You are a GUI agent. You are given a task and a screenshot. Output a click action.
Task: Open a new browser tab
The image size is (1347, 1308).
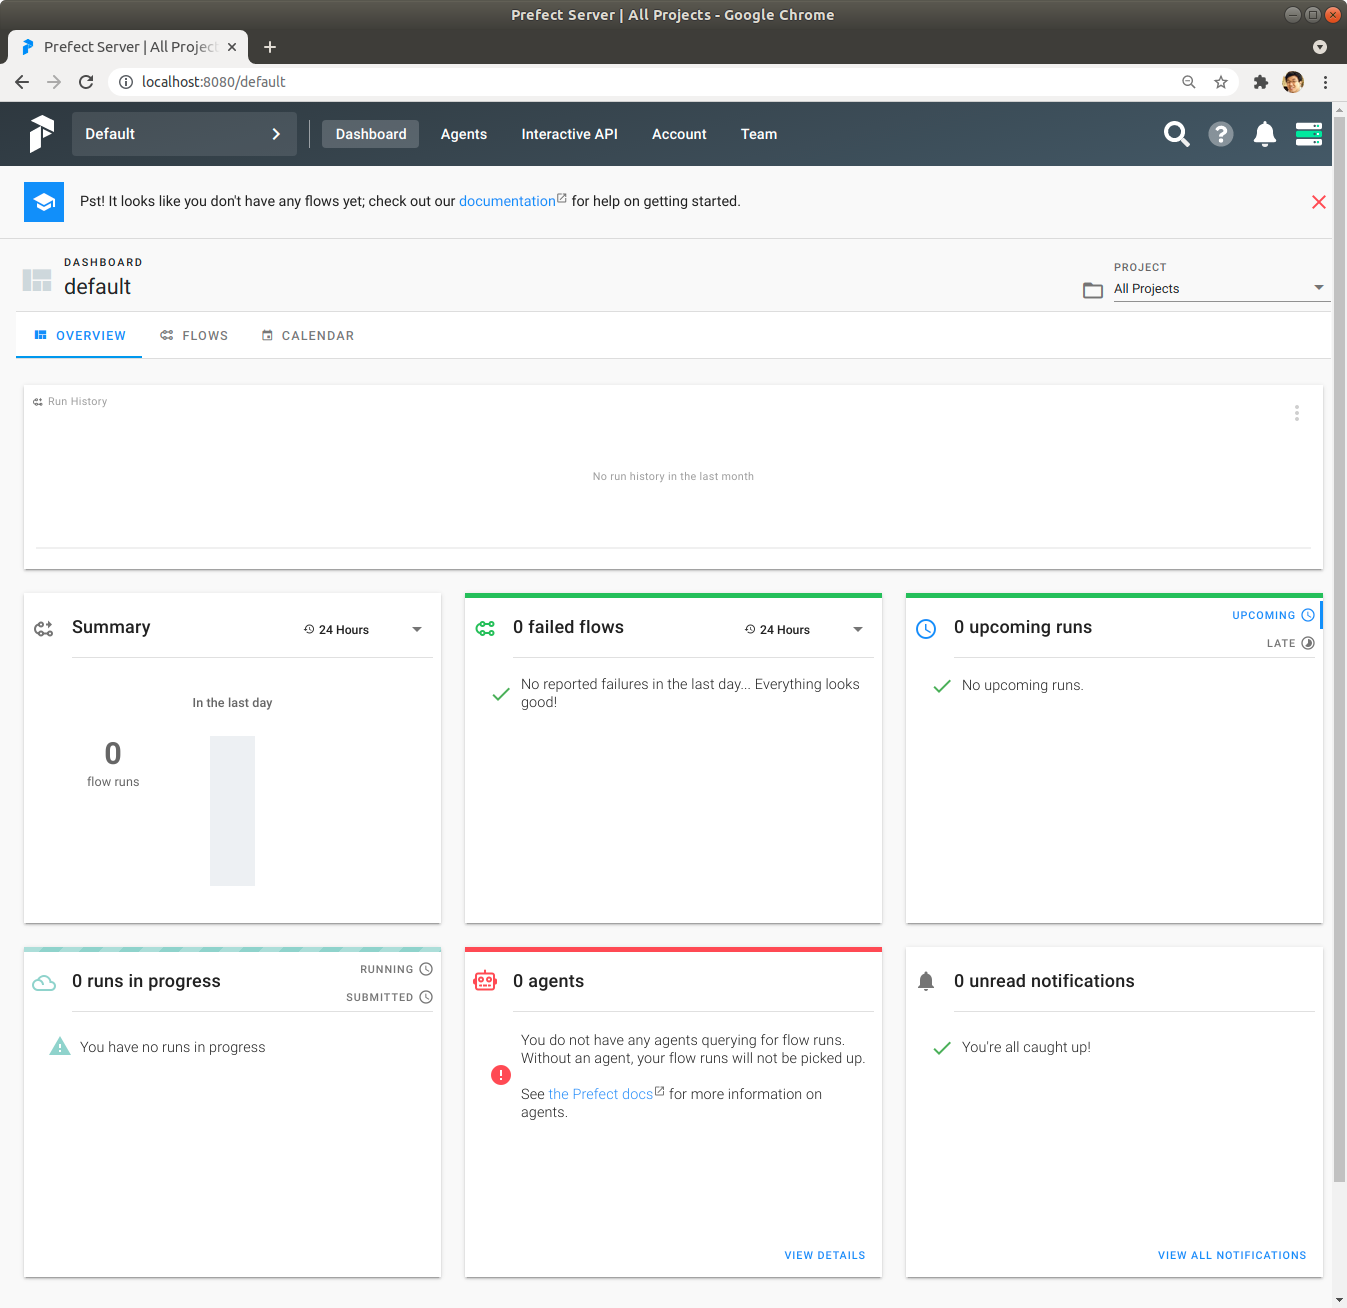pos(270,47)
